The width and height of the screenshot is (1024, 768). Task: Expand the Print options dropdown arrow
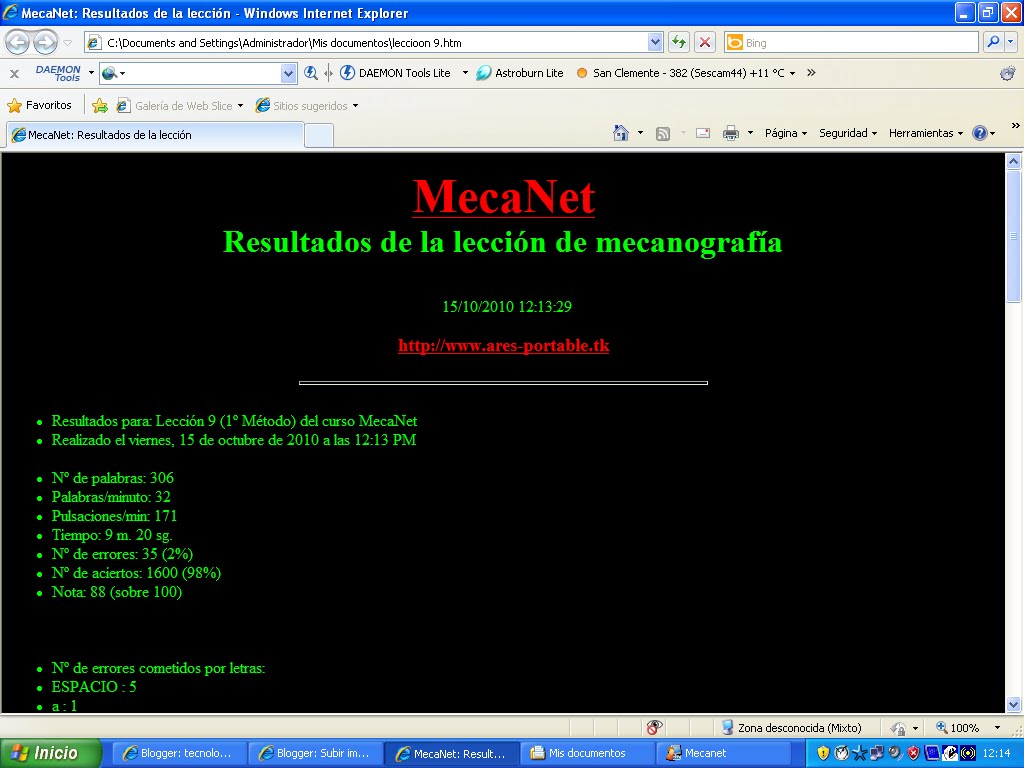750,133
